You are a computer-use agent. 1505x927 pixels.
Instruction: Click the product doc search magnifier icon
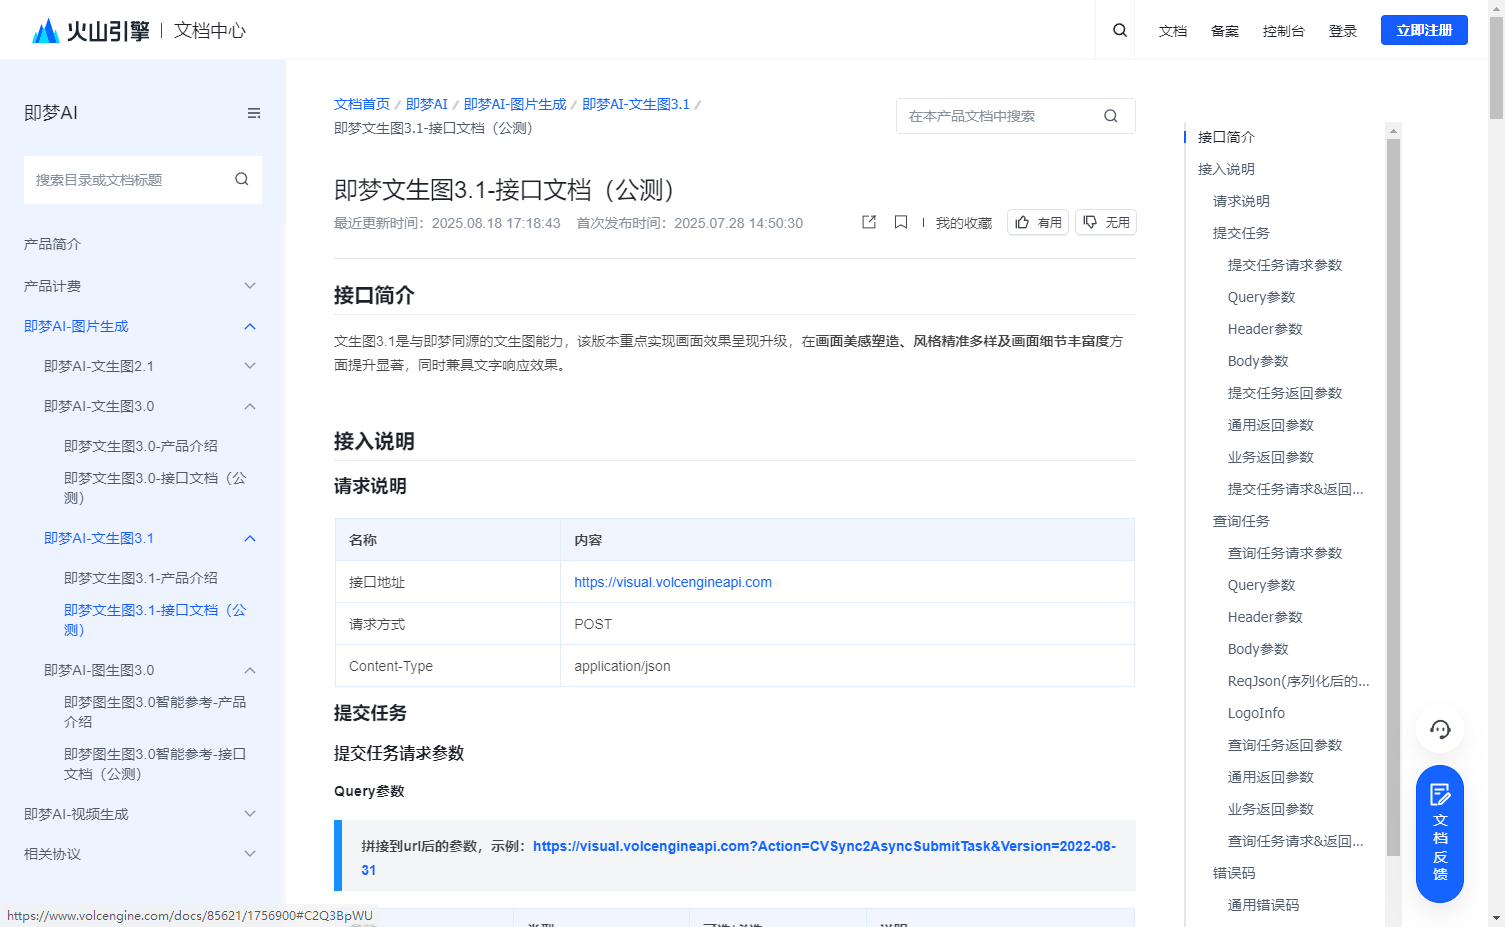point(1111,116)
